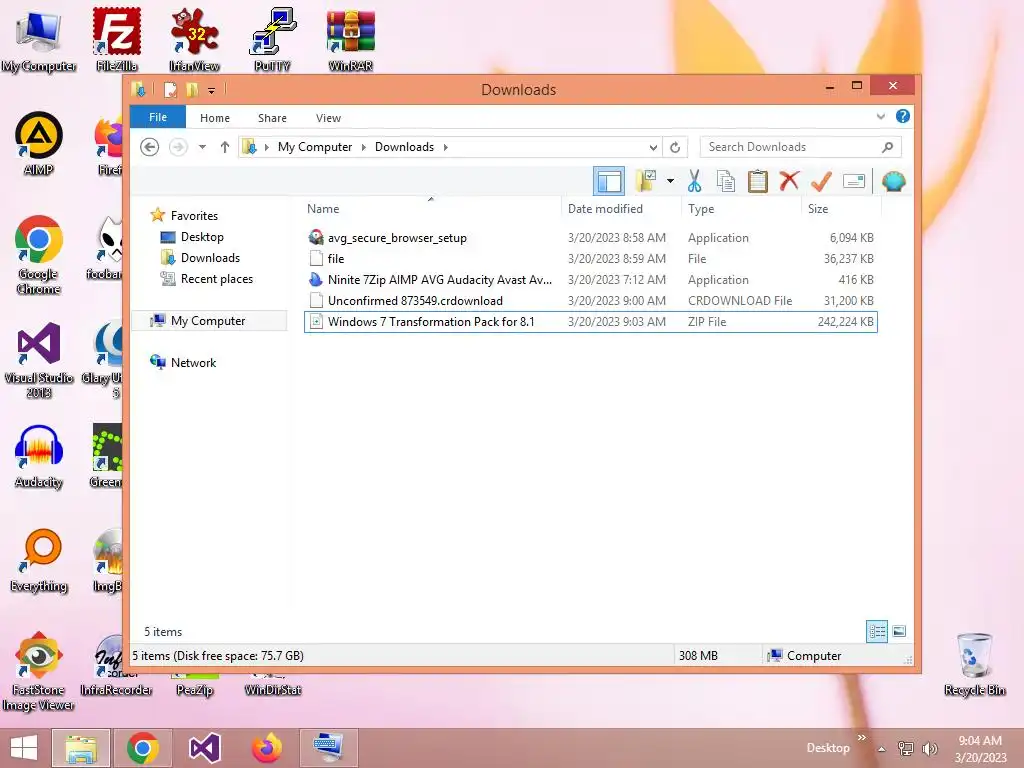
Task: Click My Computer in the address breadcrumb
Action: [x=315, y=147]
